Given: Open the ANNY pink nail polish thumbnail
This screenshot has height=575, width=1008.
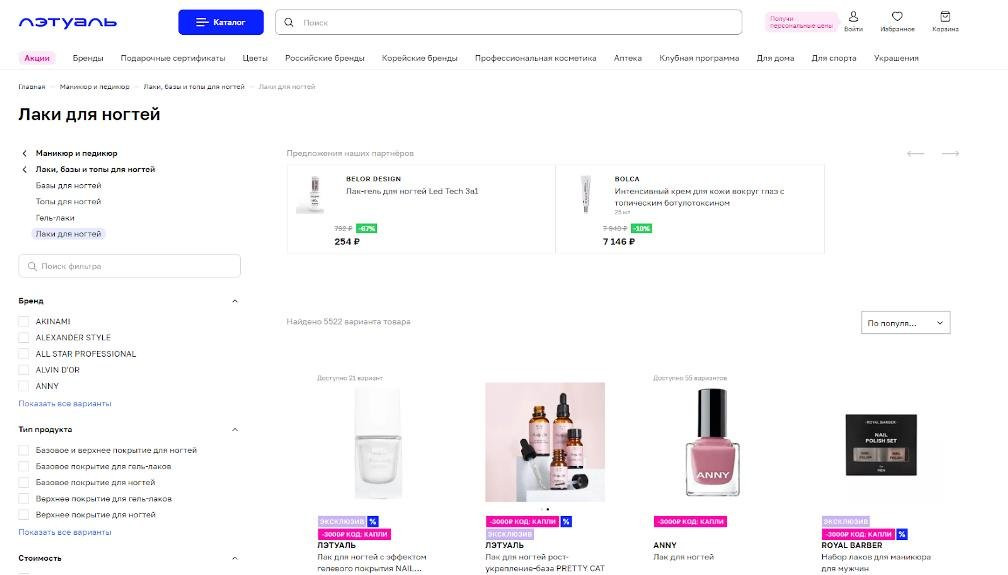Looking at the screenshot, I should point(713,442).
